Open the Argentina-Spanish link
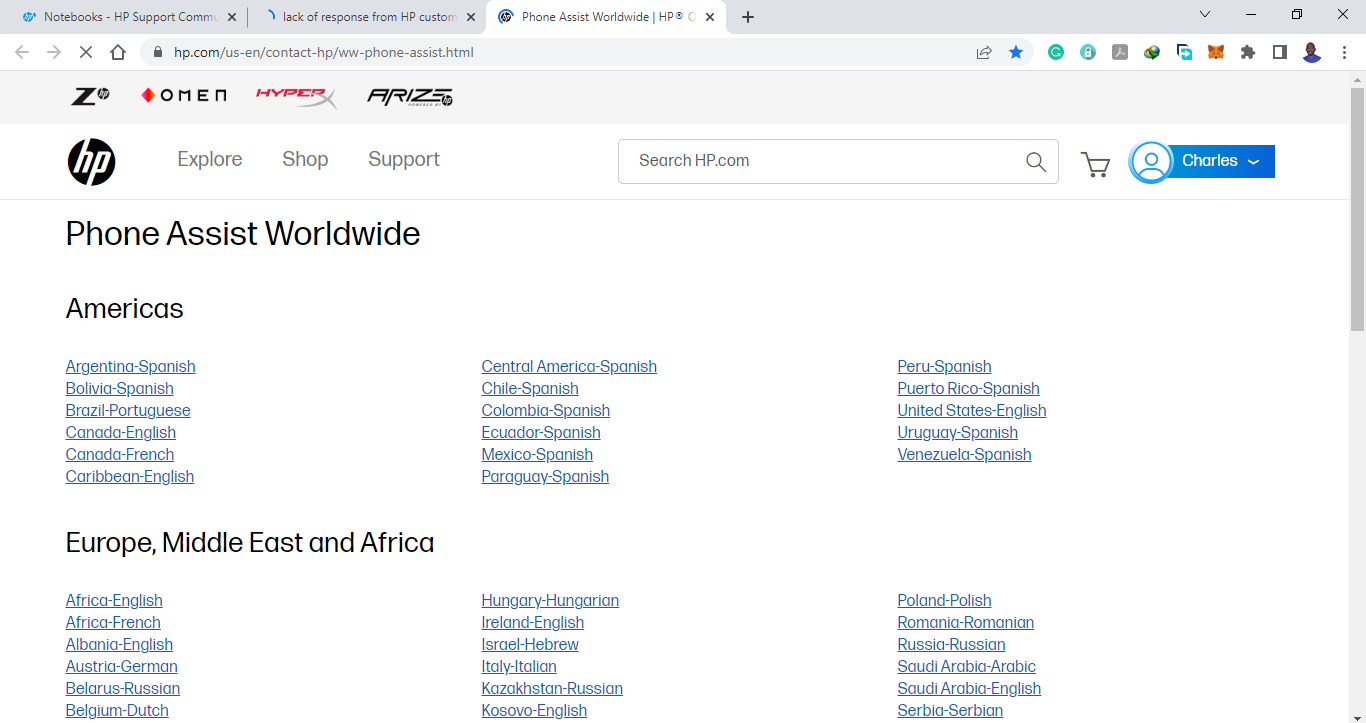Viewport: 1366px width, 723px height. [x=131, y=367]
